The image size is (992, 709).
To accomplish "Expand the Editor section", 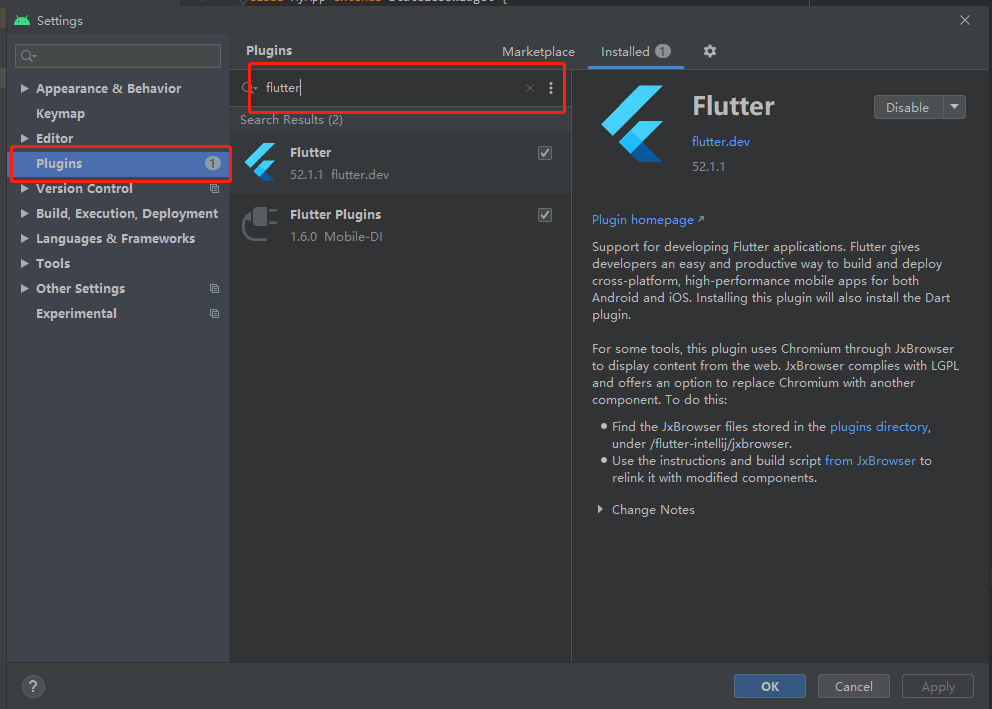I will (24, 138).
